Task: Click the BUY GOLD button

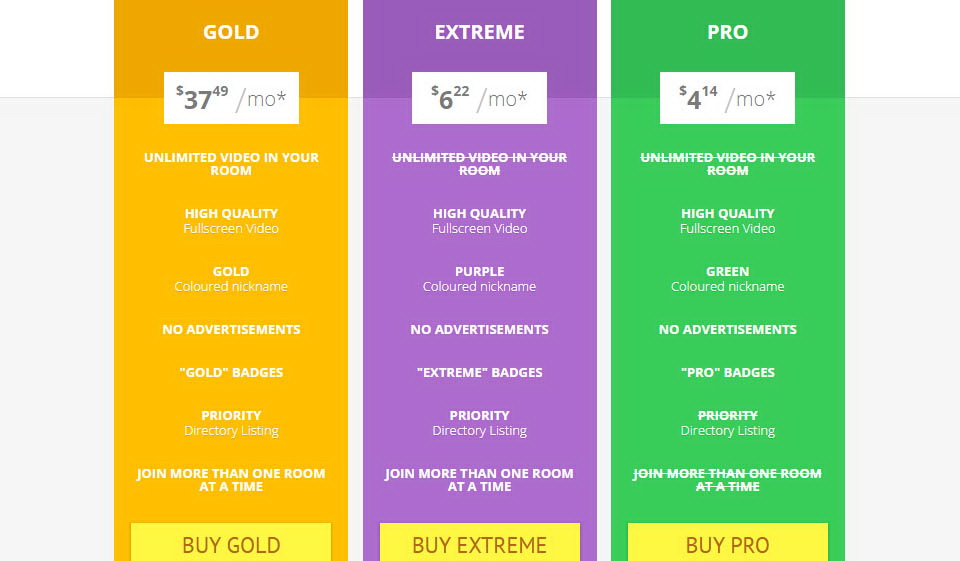Action: (x=231, y=544)
